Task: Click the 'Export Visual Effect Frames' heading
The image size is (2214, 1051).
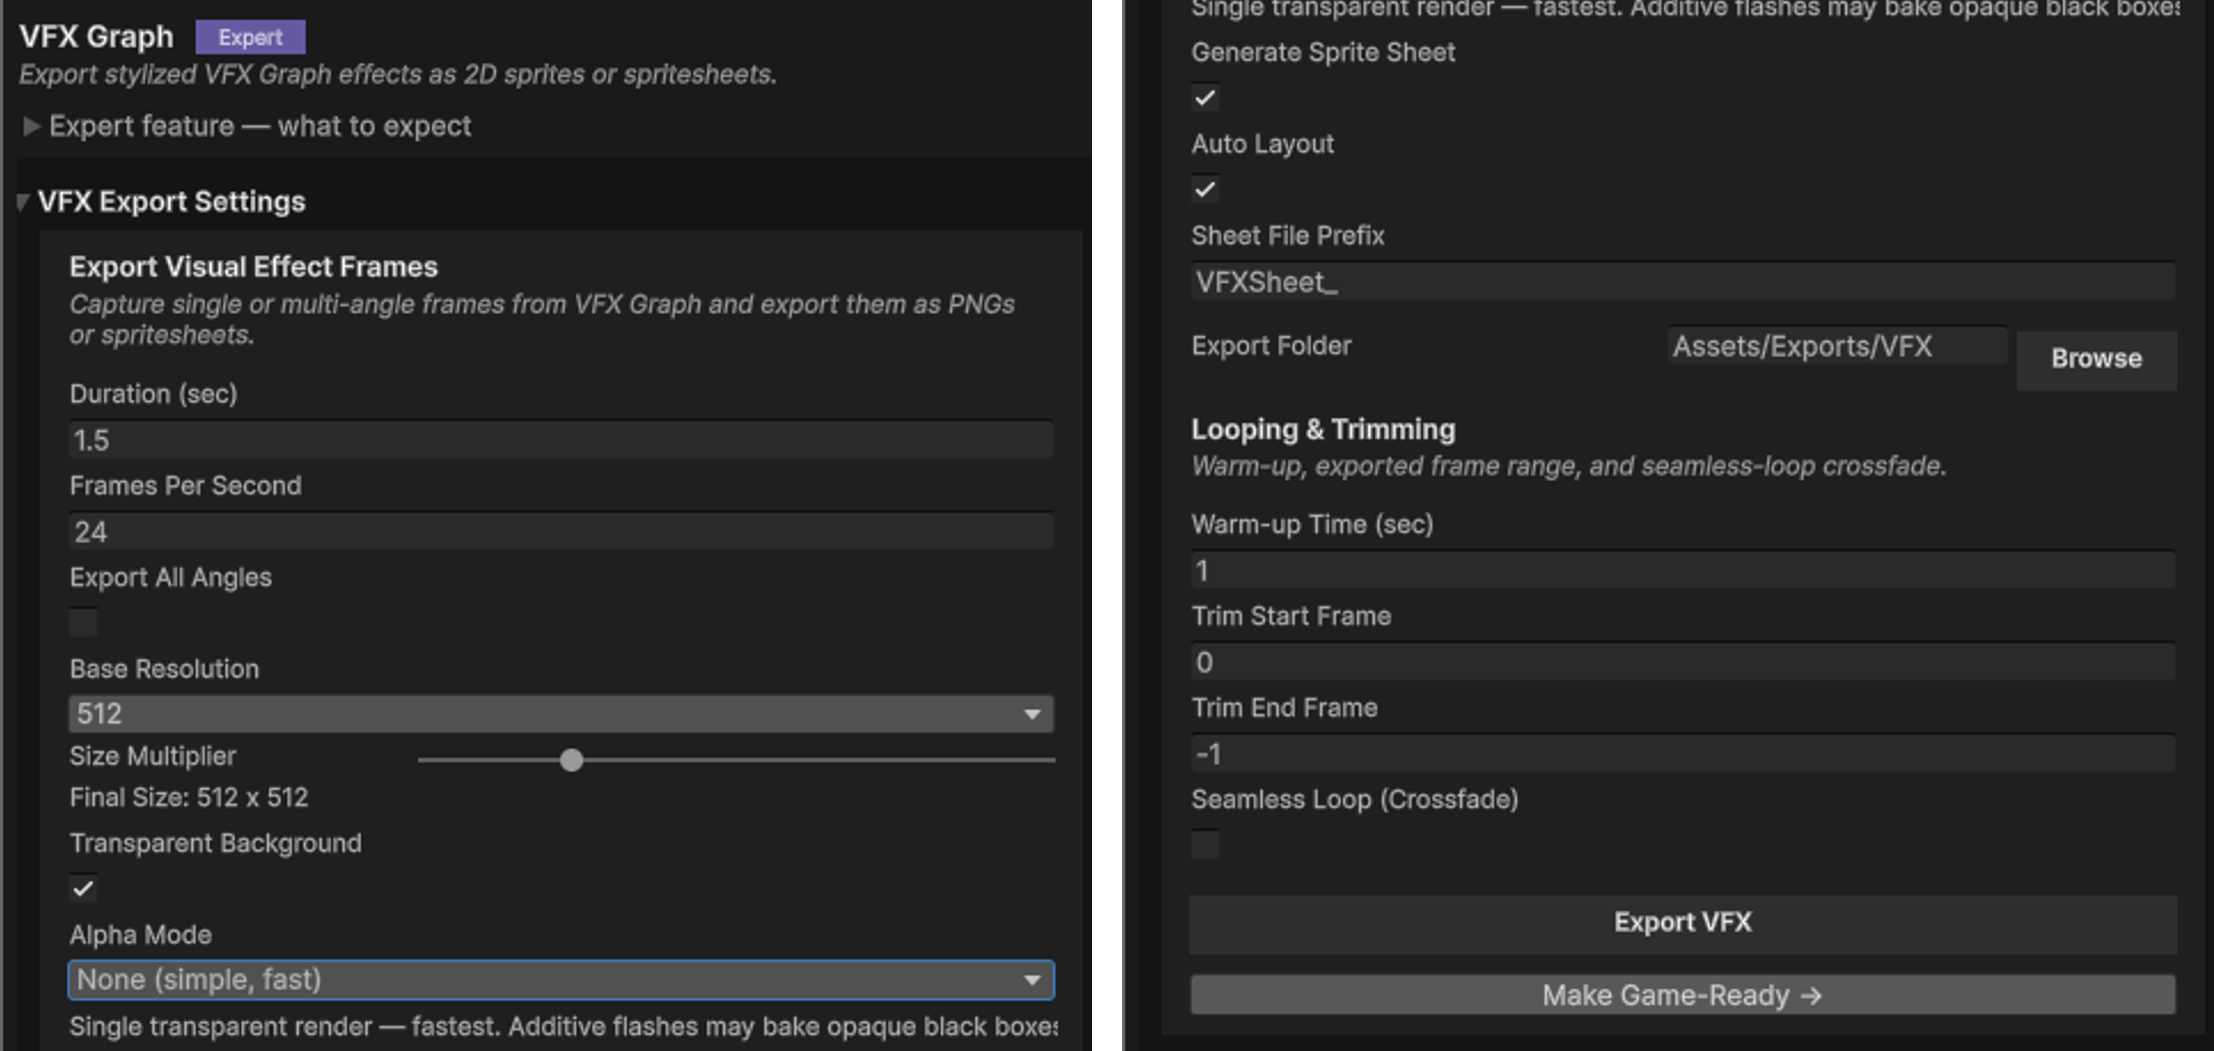Action: [x=254, y=267]
